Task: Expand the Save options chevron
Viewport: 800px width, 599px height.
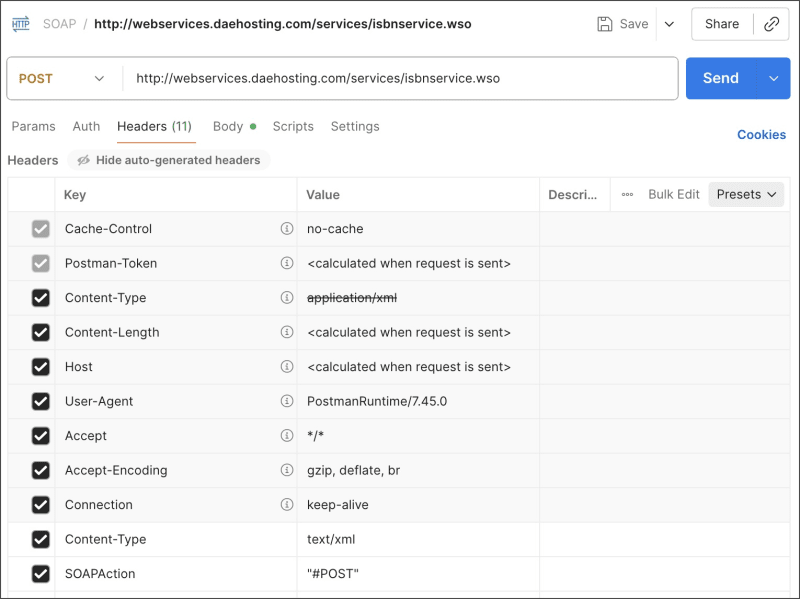Action: pos(669,24)
